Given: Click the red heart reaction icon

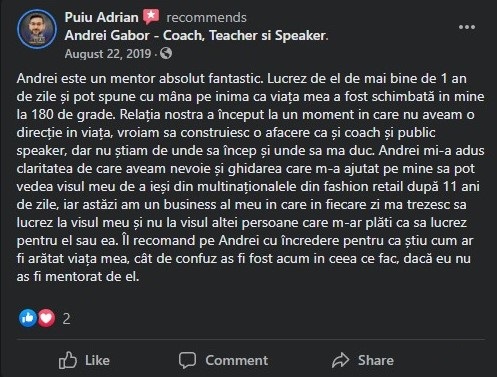Looking at the screenshot, I should pos(46,318).
